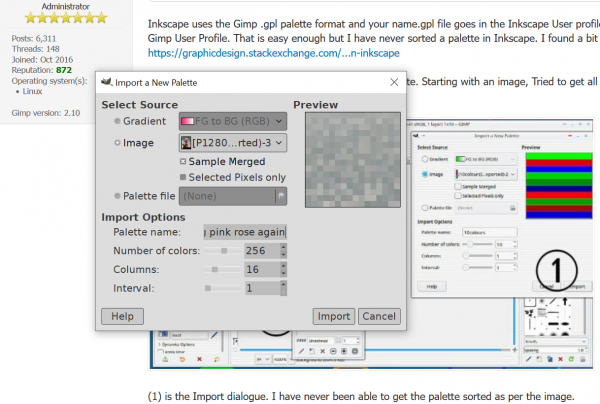Click the Import button
Viewport: 600px width, 404px height.
(334, 316)
